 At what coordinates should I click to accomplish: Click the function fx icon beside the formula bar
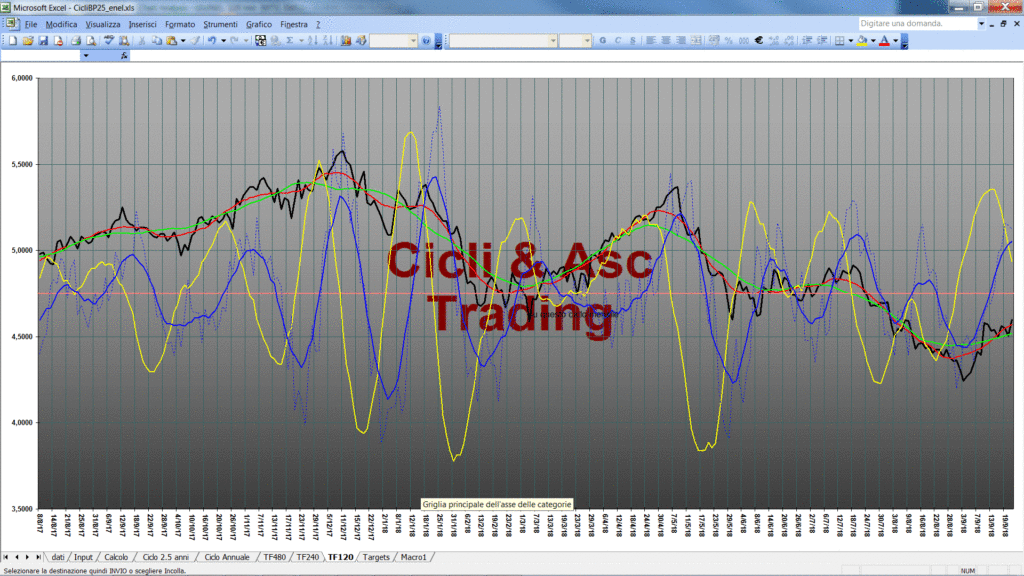(124, 56)
